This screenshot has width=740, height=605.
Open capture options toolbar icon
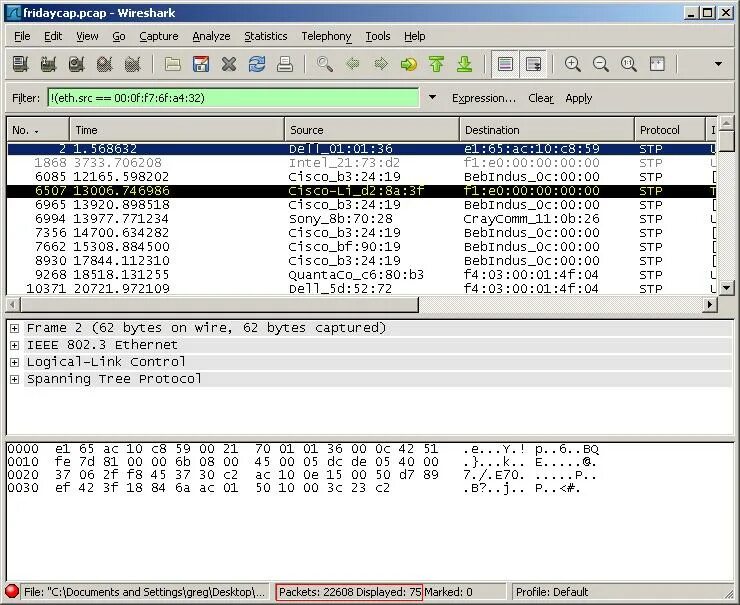(48, 64)
